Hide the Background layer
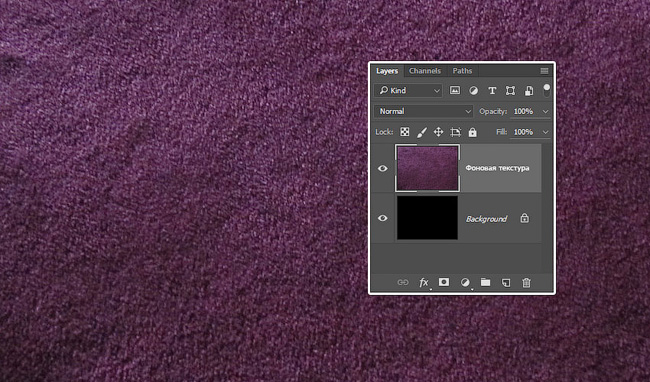Viewport: 650px width, 382px height. (x=383, y=218)
